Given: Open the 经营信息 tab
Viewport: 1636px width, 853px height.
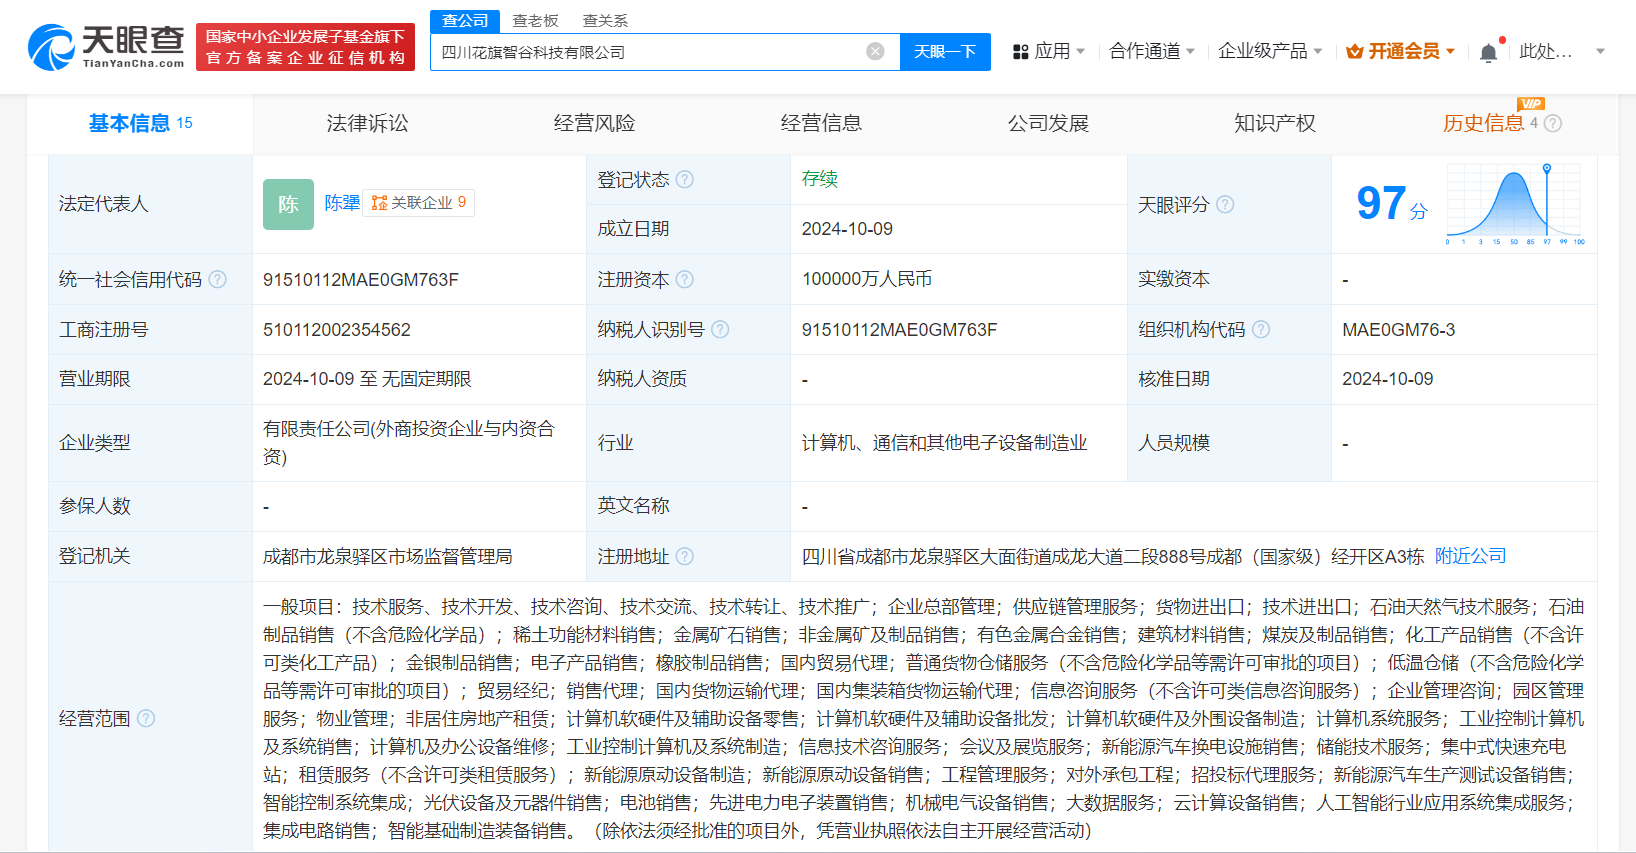Looking at the screenshot, I should click(x=821, y=123).
